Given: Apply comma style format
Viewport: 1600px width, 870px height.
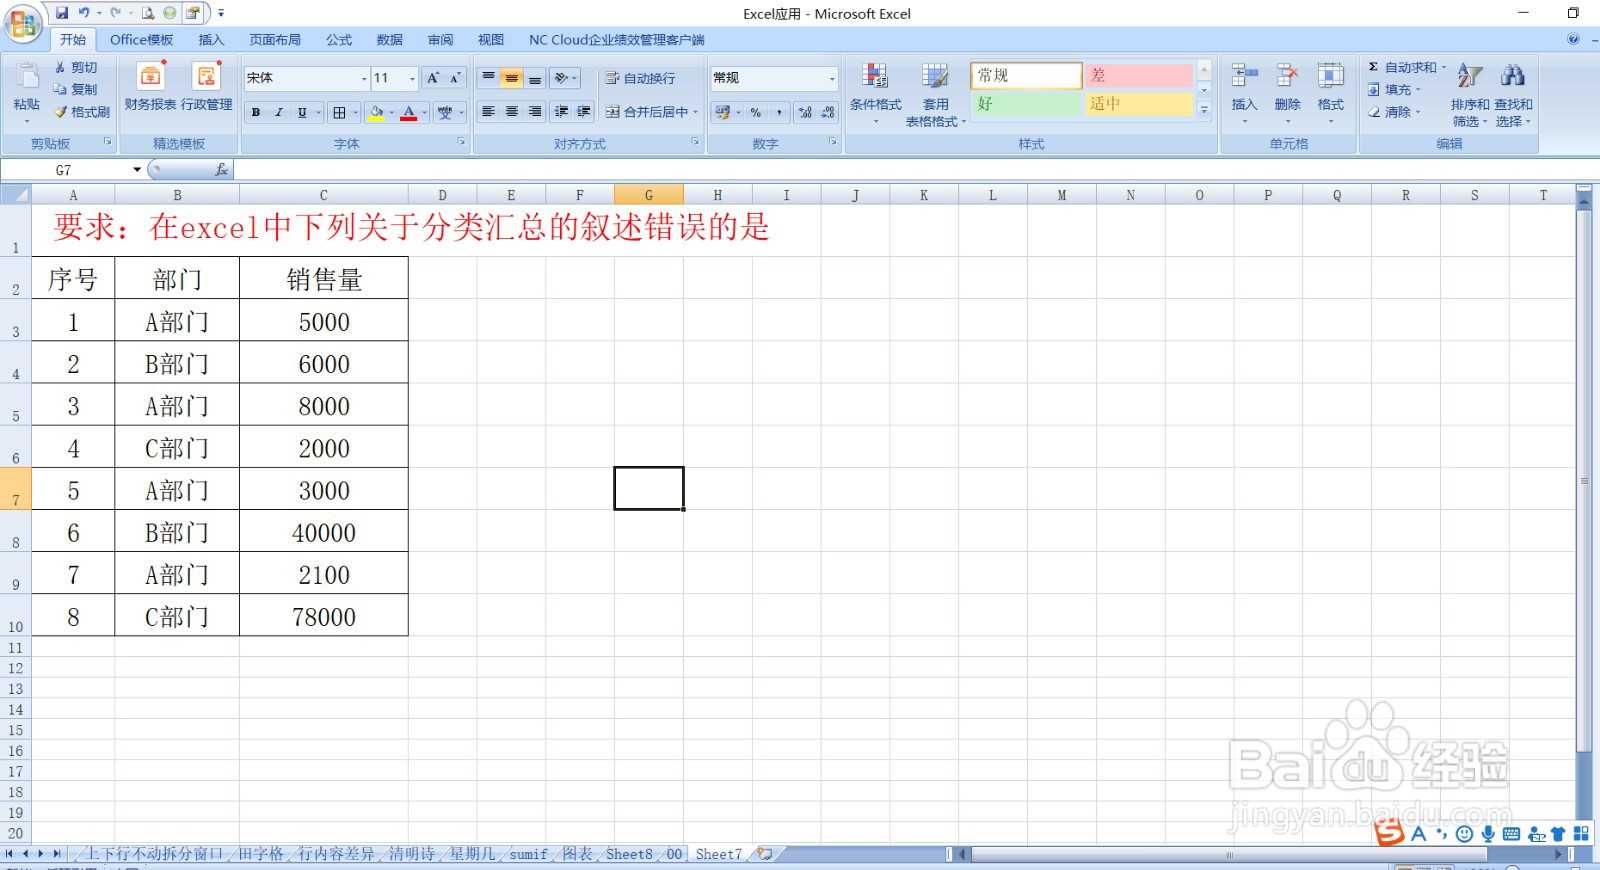Looking at the screenshot, I should pyautogui.click(x=779, y=112).
